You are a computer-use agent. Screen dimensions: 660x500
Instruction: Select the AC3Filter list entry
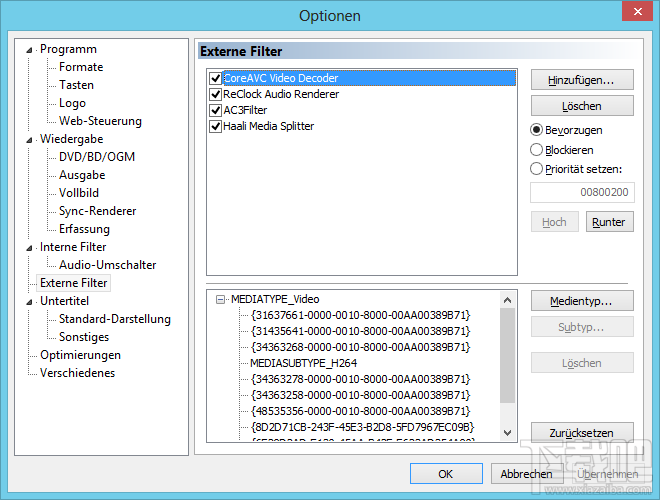click(245, 110)
